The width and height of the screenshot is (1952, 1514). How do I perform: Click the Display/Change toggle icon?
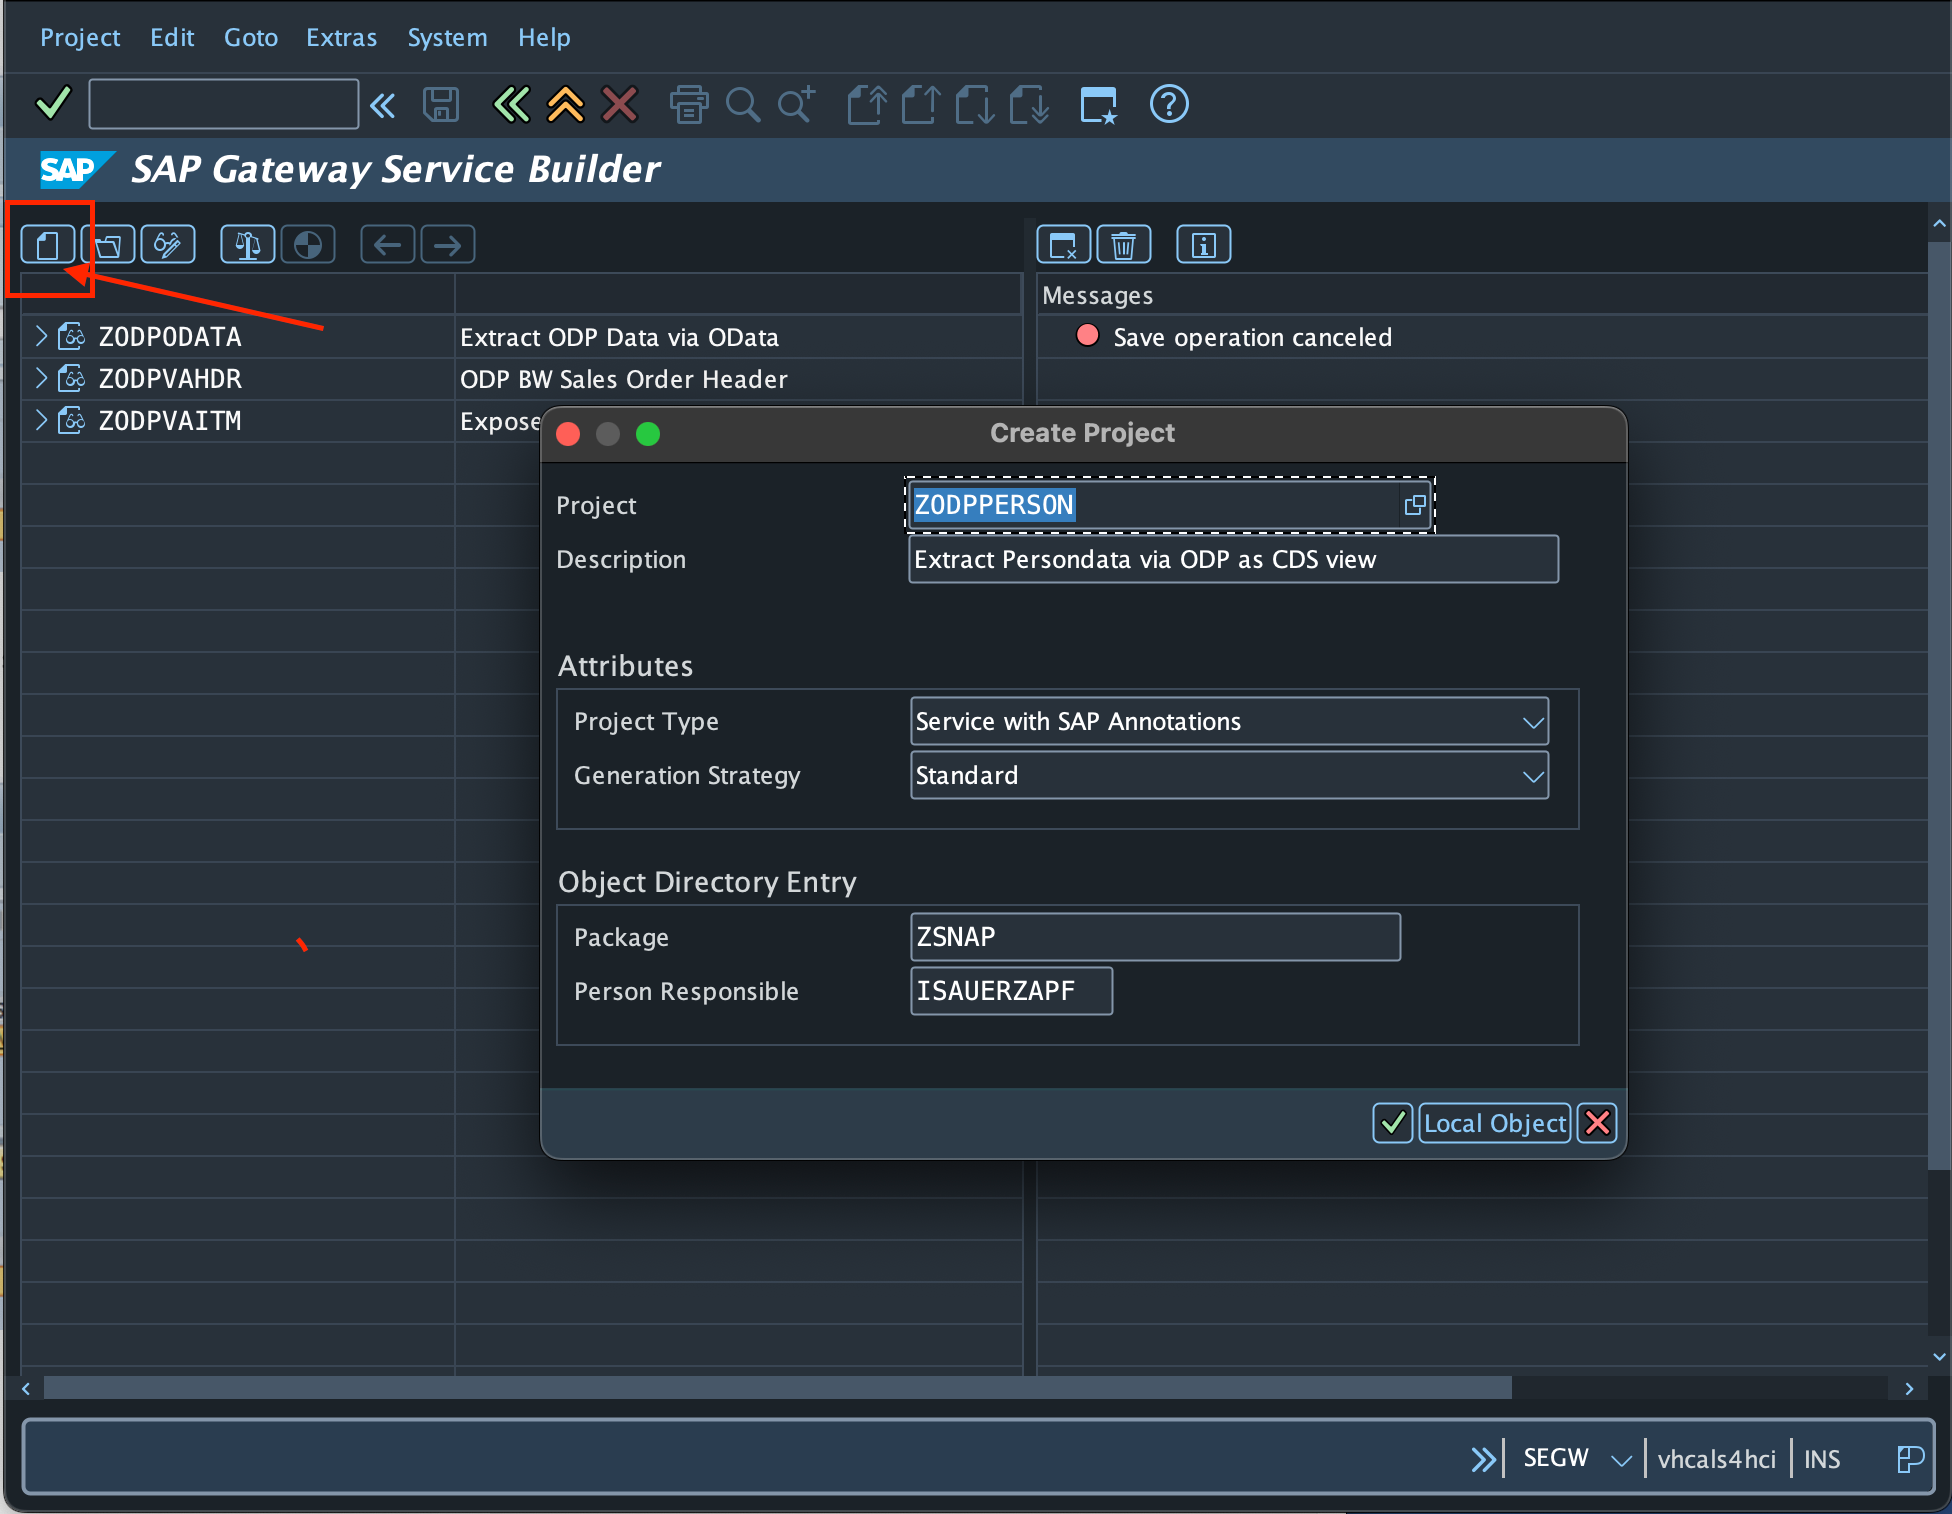click(x=168, y=245)
